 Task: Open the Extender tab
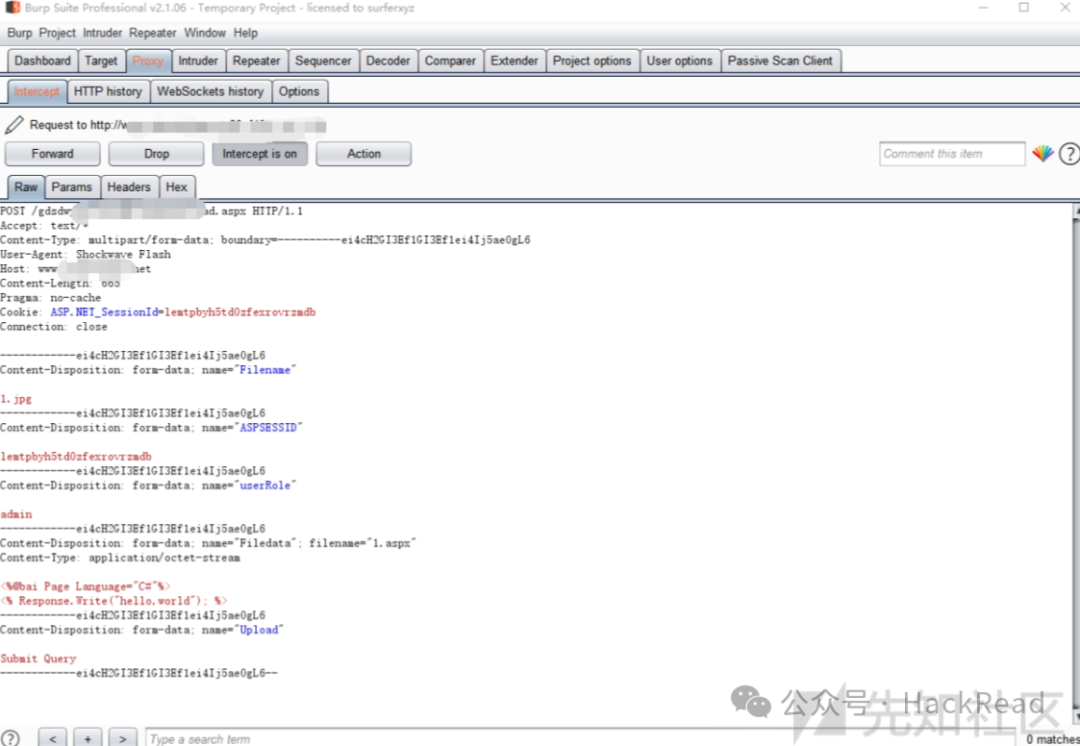coord(515,61)
